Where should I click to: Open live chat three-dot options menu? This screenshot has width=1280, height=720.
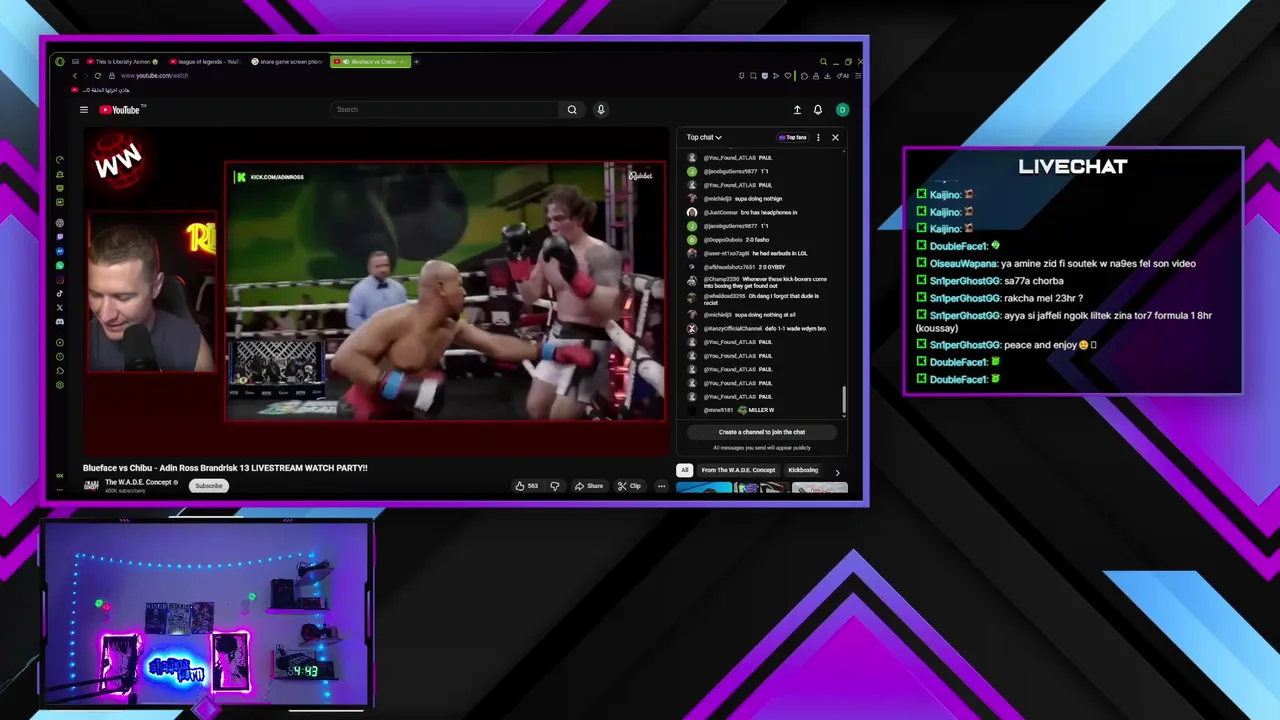818,137
